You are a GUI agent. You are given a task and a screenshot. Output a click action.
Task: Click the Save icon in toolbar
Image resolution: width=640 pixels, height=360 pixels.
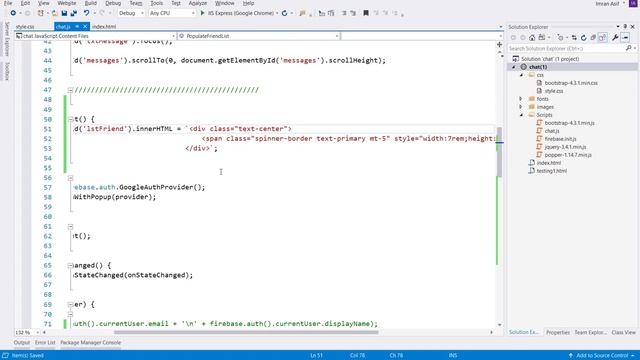[x=64, y=13]
